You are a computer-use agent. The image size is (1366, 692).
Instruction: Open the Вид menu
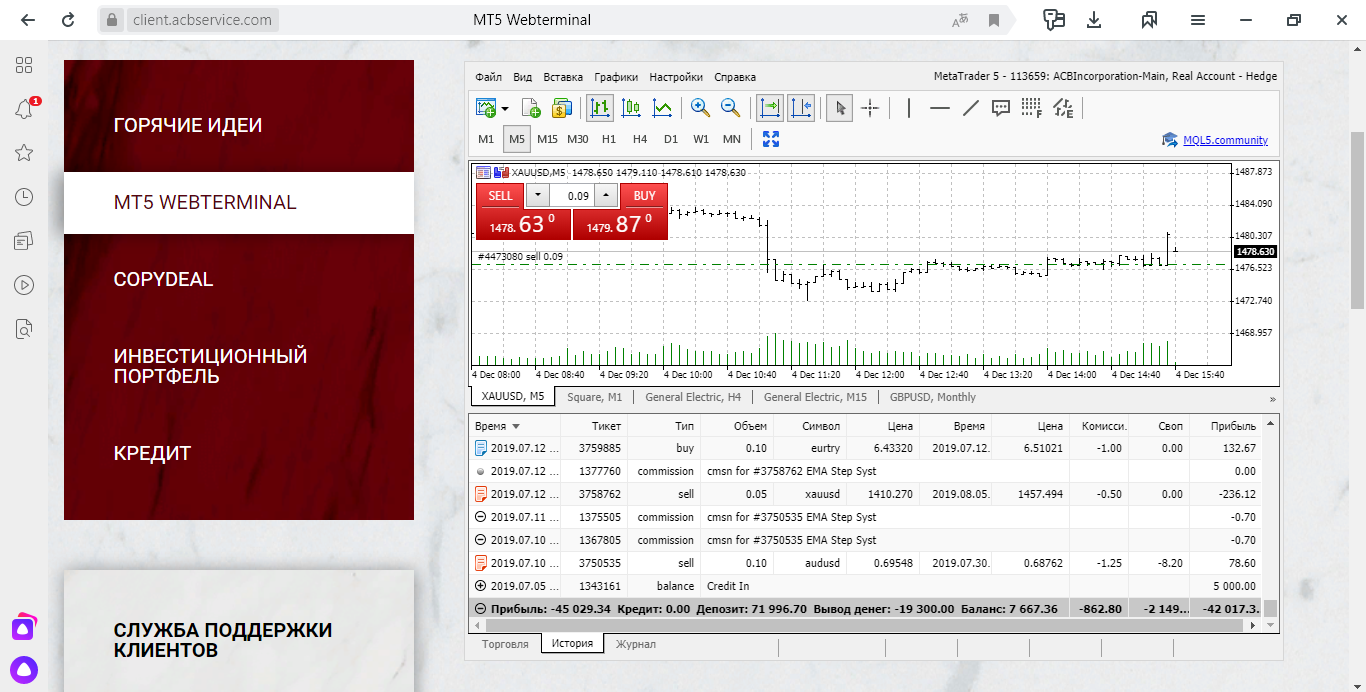tap(522, 77)
